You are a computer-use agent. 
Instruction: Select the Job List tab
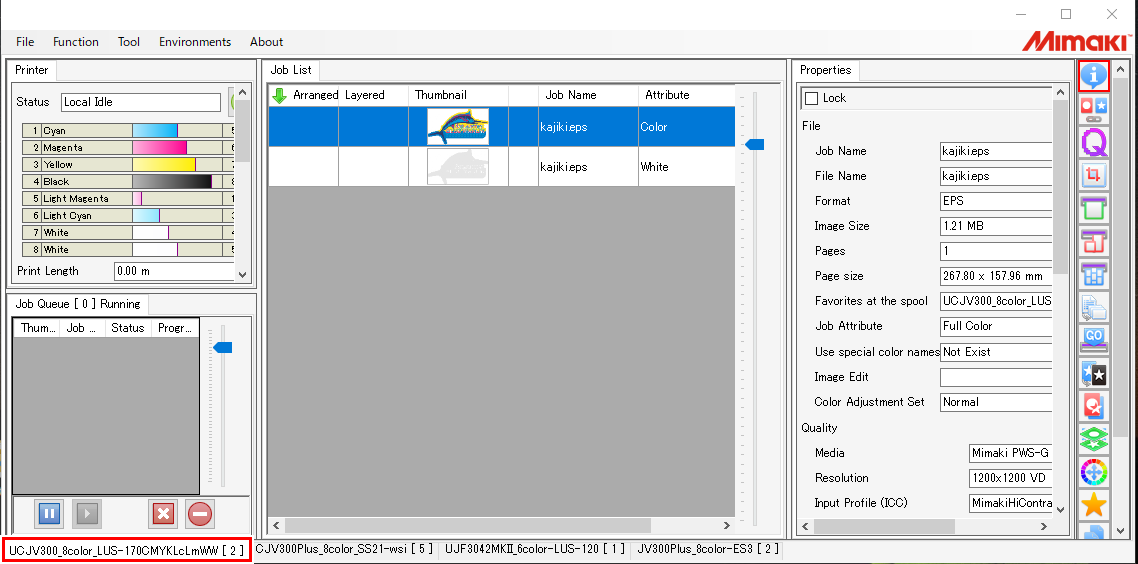click(x=291, y=70)
